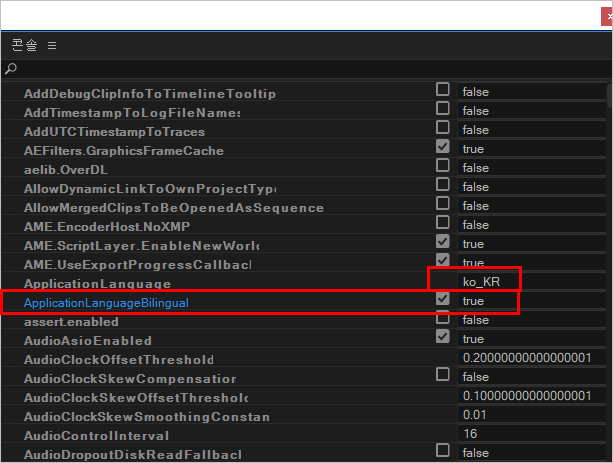
Task: Select the AudioAsioEnabled property name
Action: tap(88, 341)
